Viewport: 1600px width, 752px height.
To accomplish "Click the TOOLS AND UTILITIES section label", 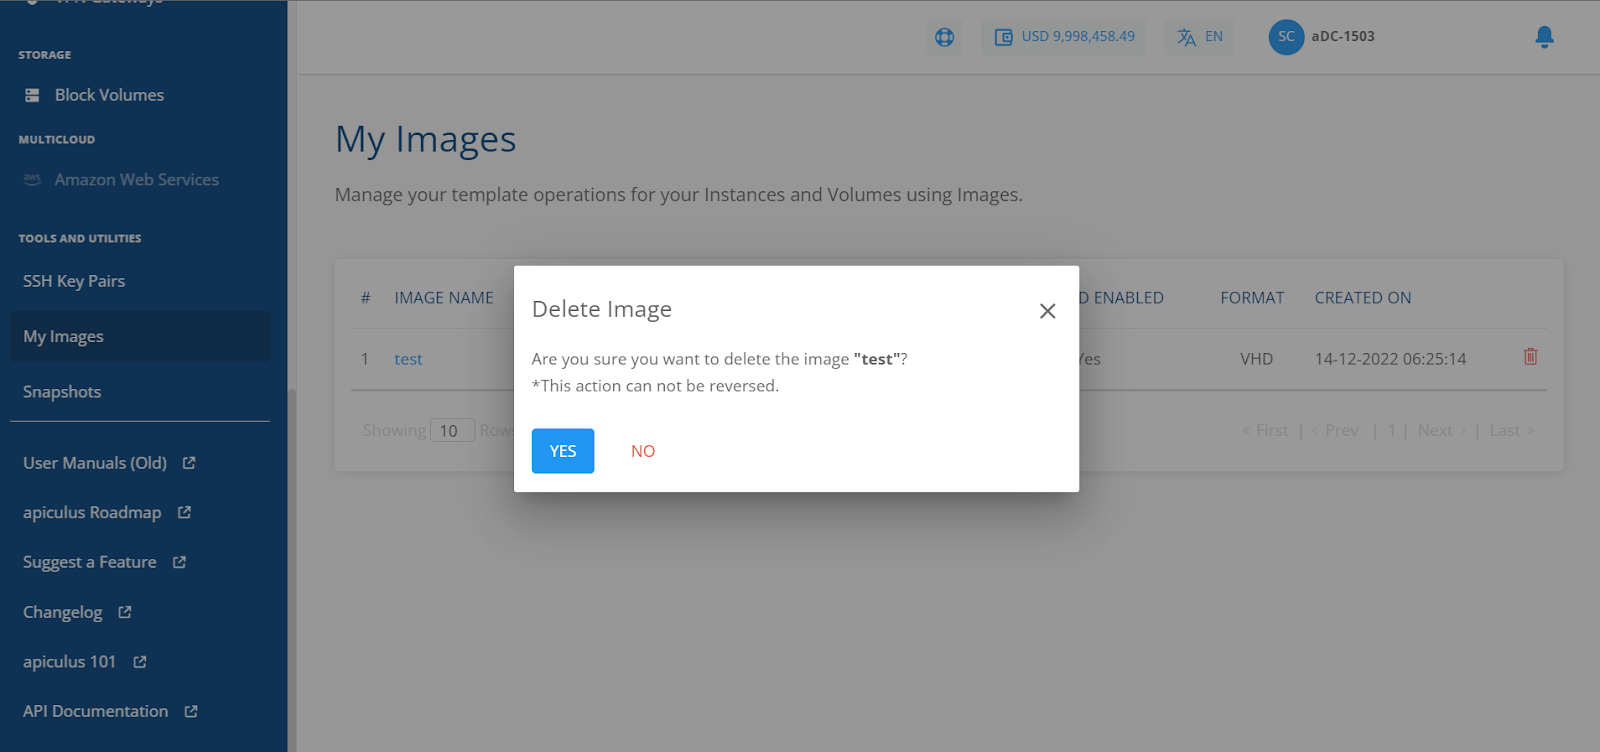I will click(x=80, y=239).
